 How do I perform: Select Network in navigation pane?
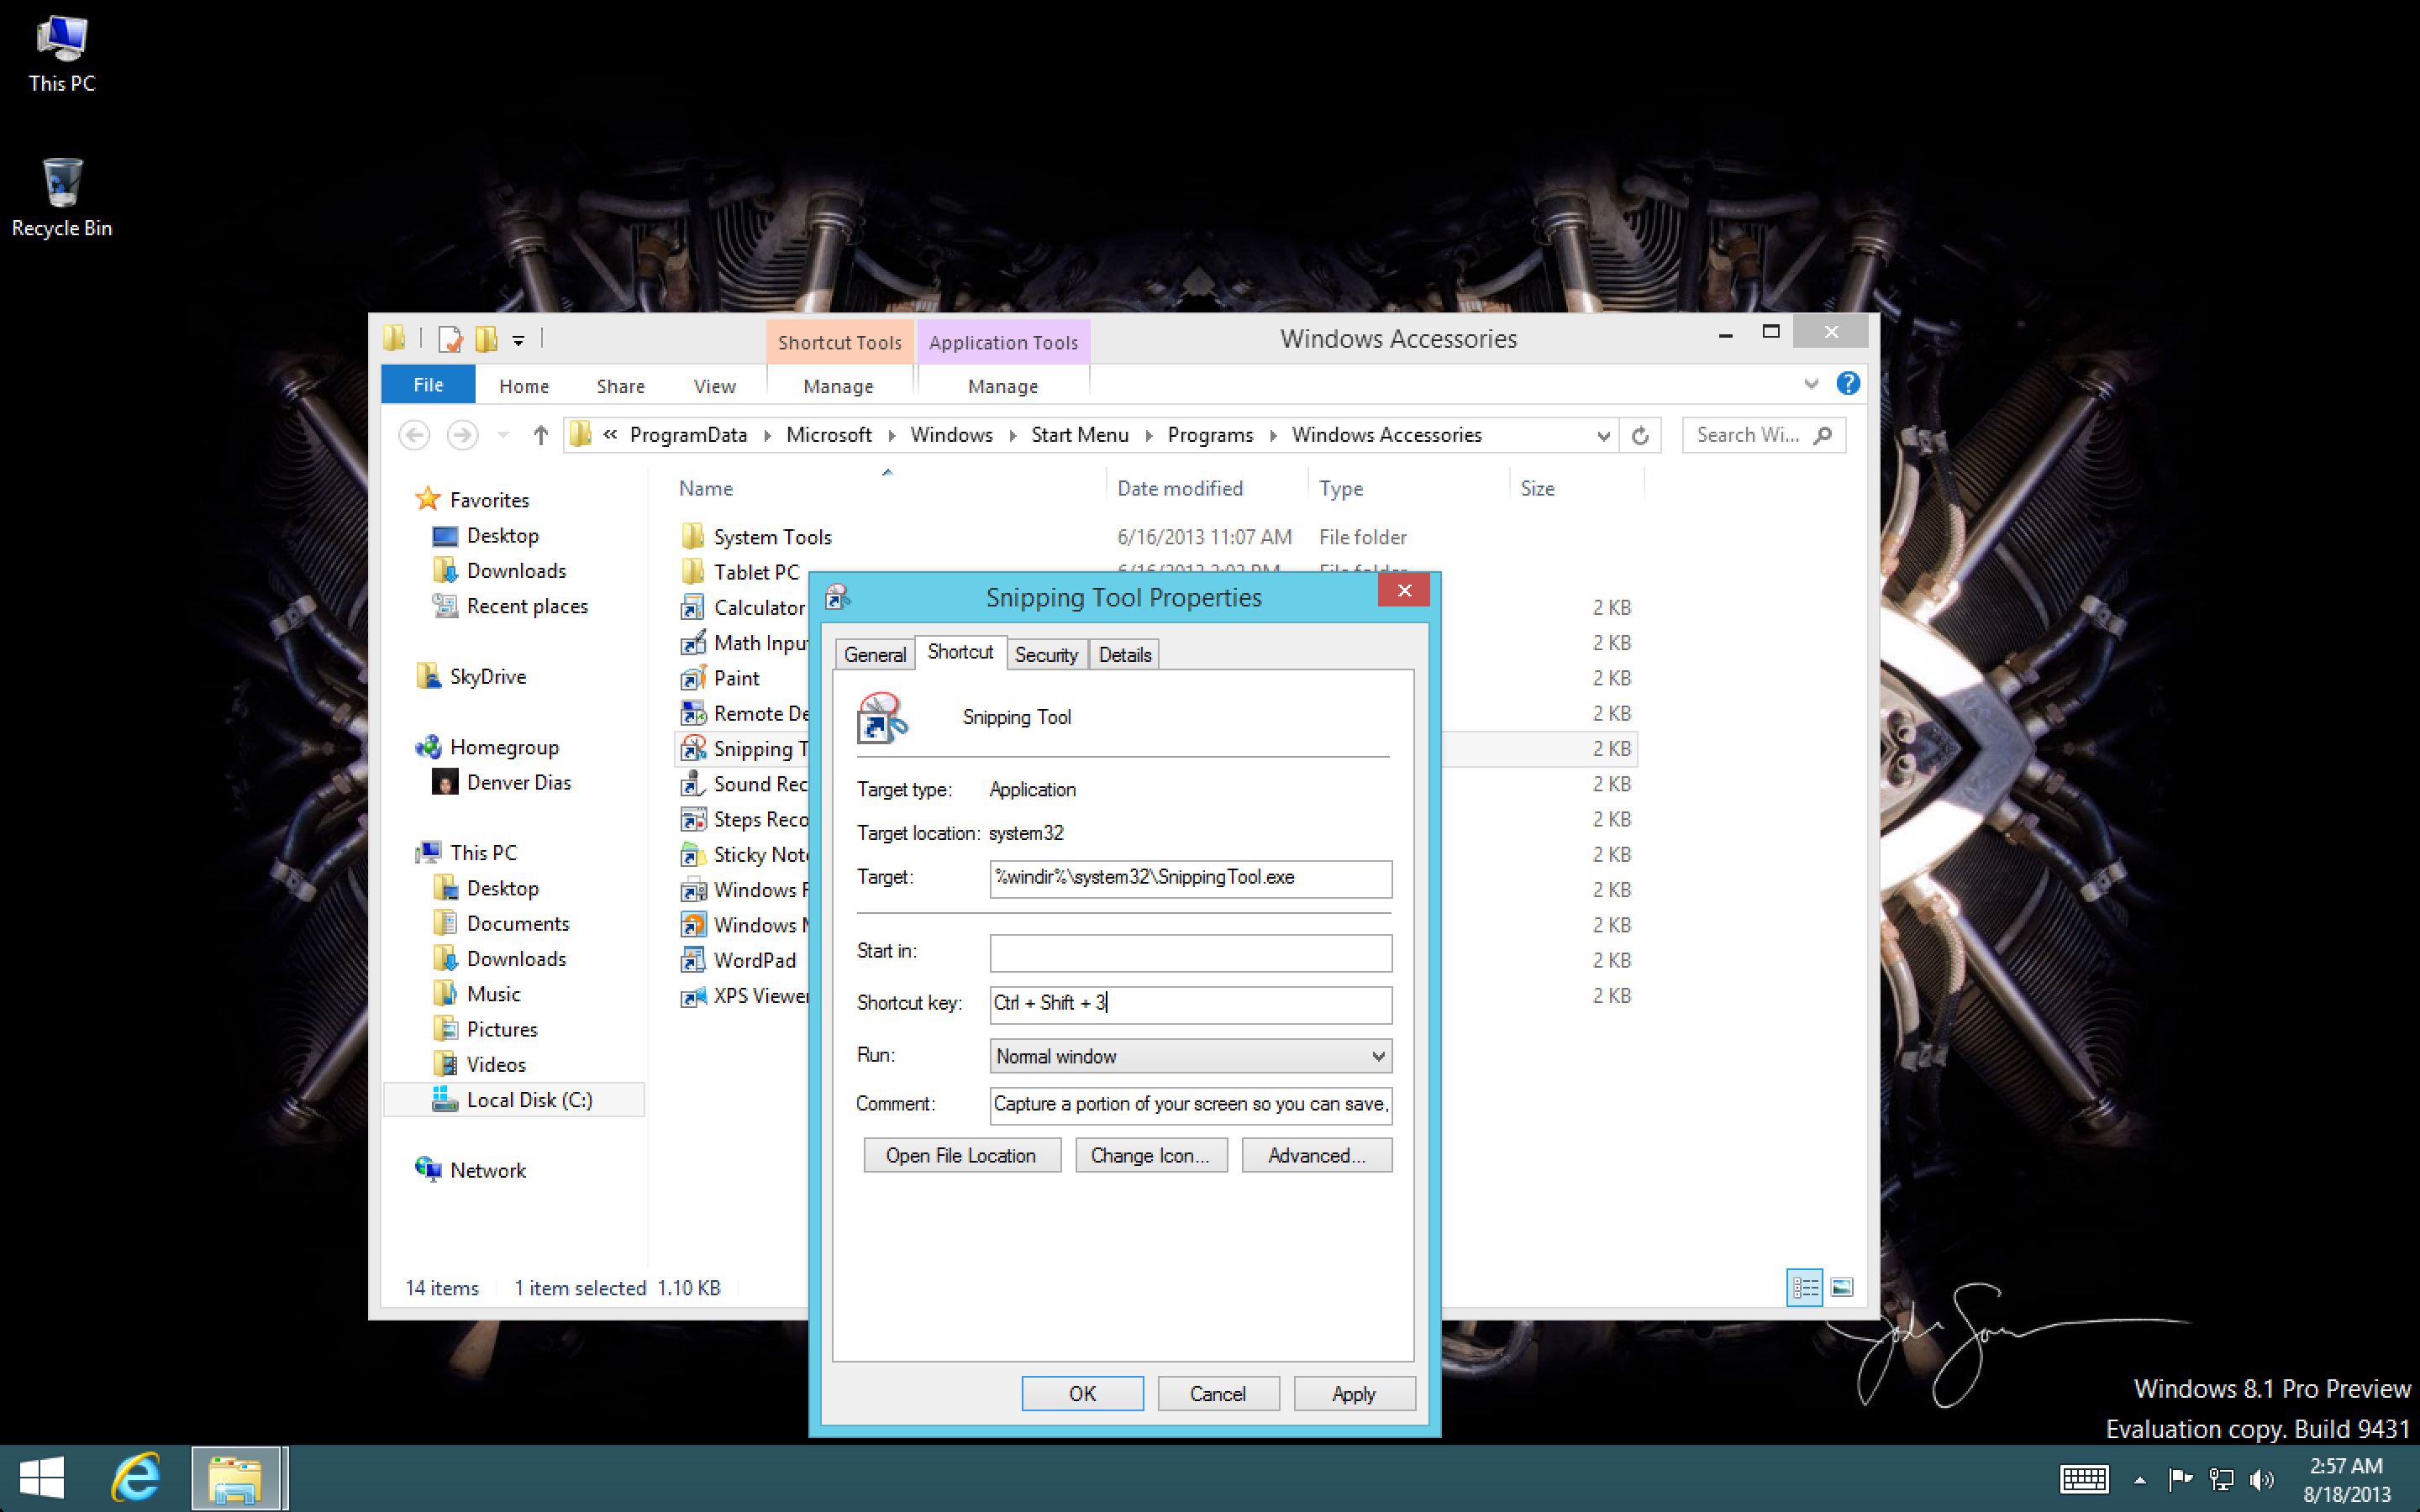click(x=470, y=1170)
